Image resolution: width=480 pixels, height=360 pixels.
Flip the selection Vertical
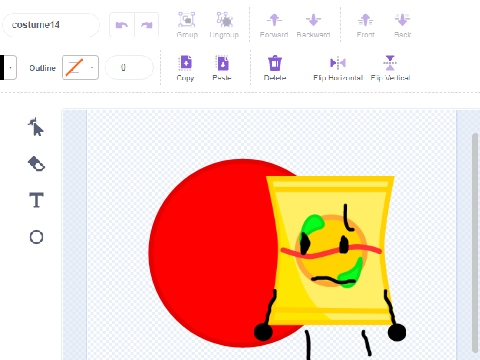coord(390,68)
